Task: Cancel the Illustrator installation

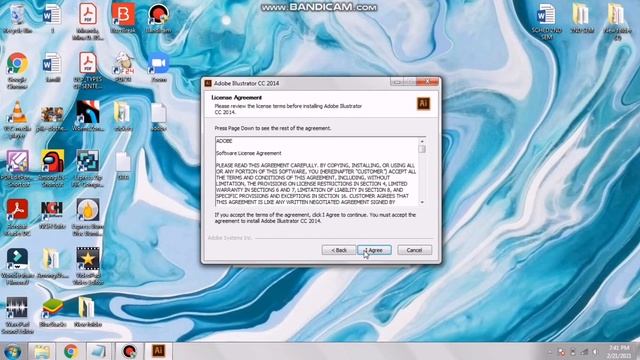Action: pyautogui.click(x=414, y=250)
